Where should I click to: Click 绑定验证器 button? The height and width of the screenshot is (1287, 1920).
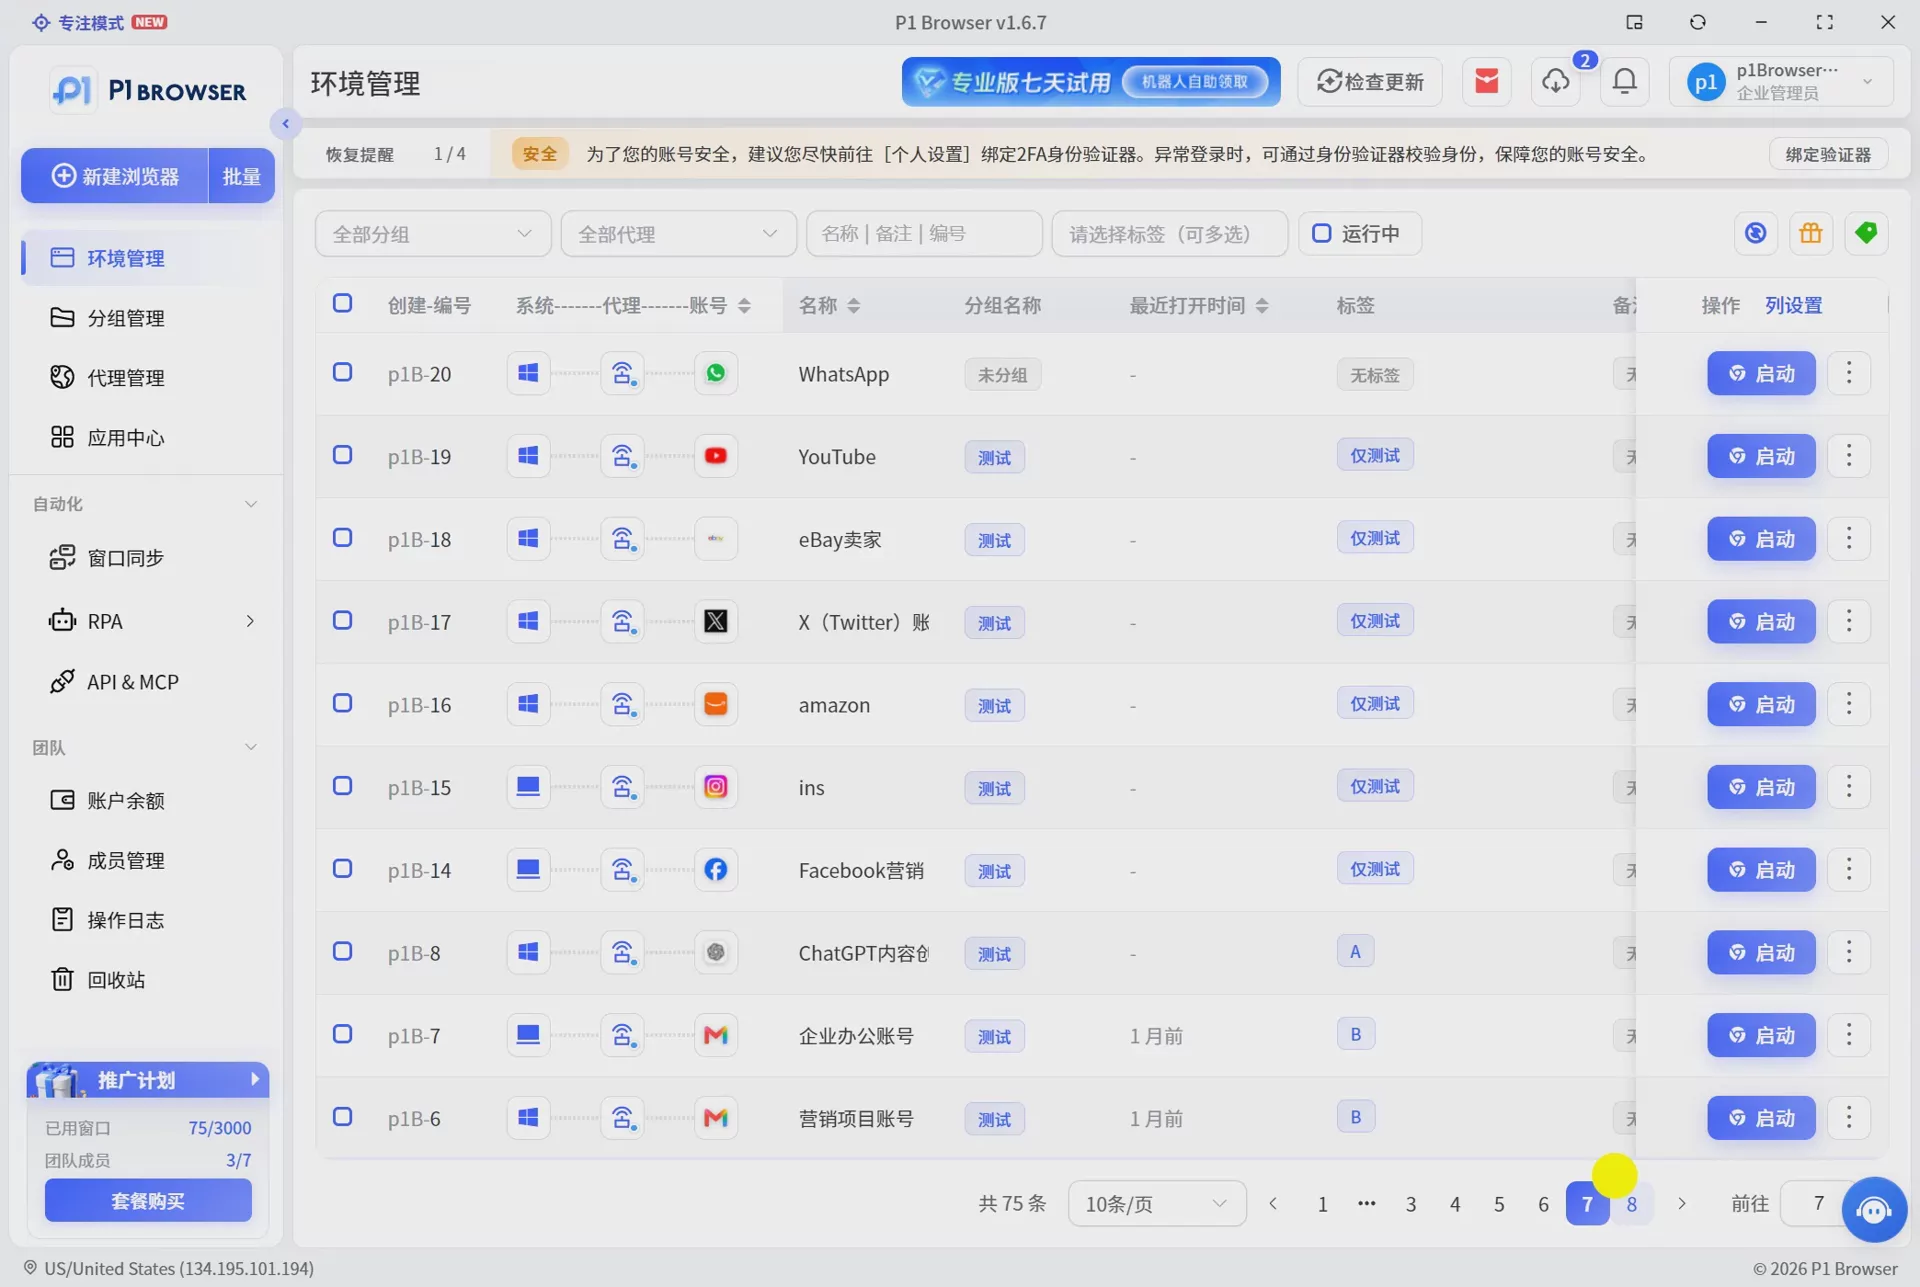pos(1828,155)
